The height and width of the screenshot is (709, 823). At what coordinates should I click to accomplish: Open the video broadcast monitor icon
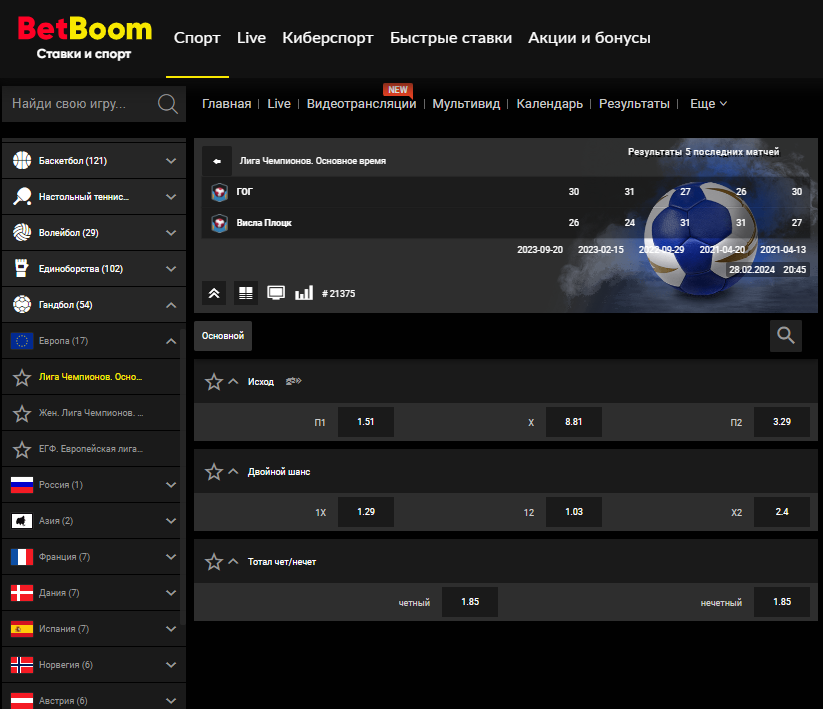(x=276, y=293)
